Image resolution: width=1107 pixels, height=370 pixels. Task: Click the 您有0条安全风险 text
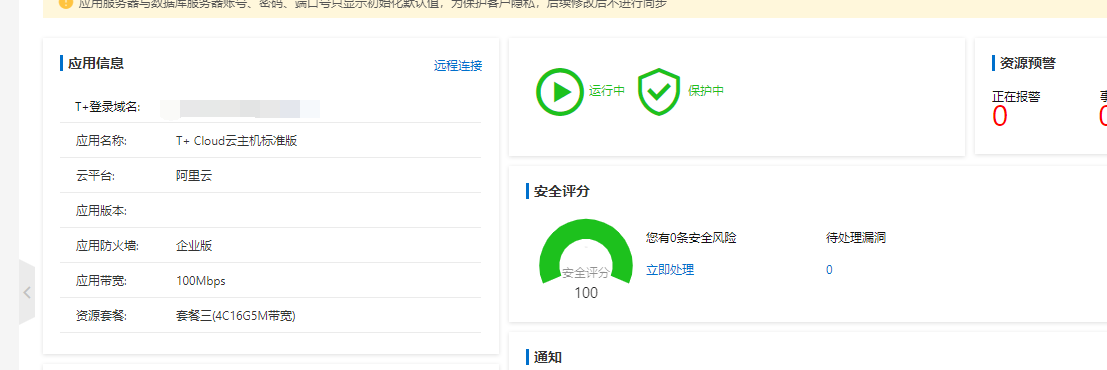coord(691,238)
